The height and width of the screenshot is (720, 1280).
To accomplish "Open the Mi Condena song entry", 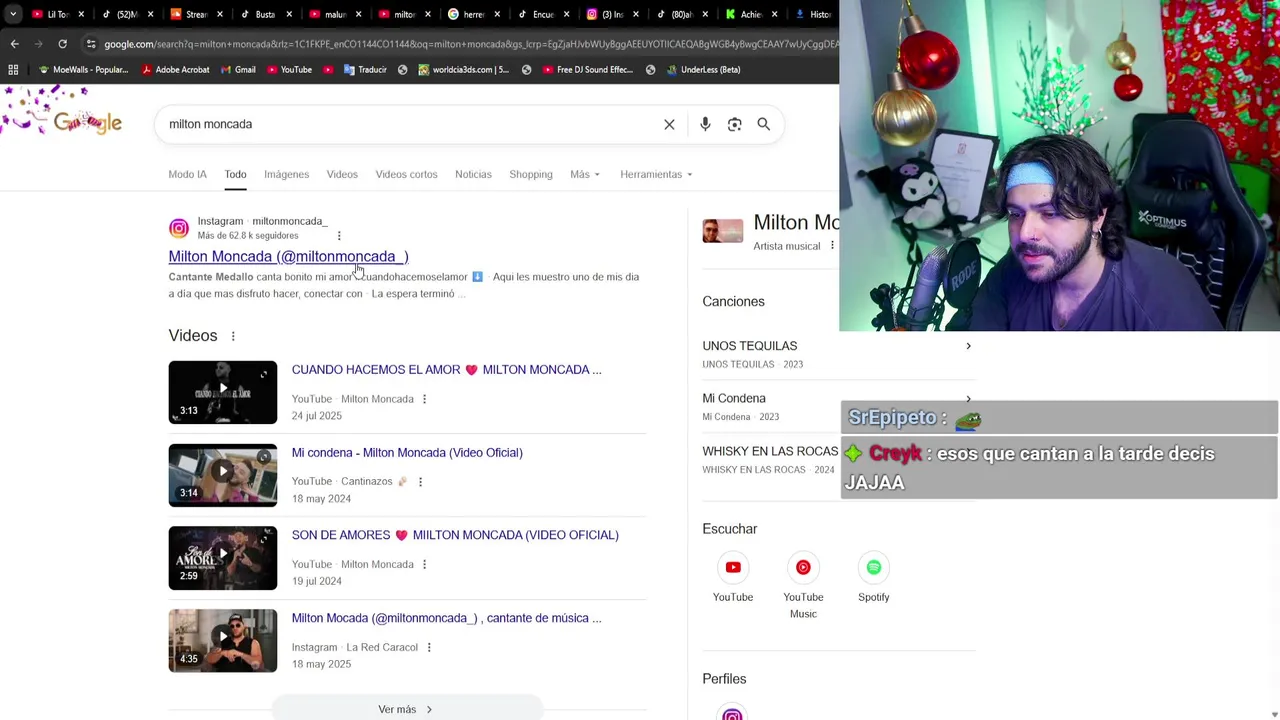I will tap(837, 407).
